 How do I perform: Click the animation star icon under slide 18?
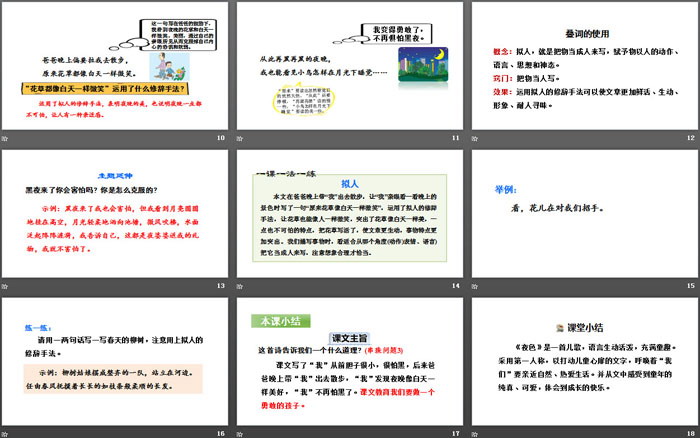point(475,434)
